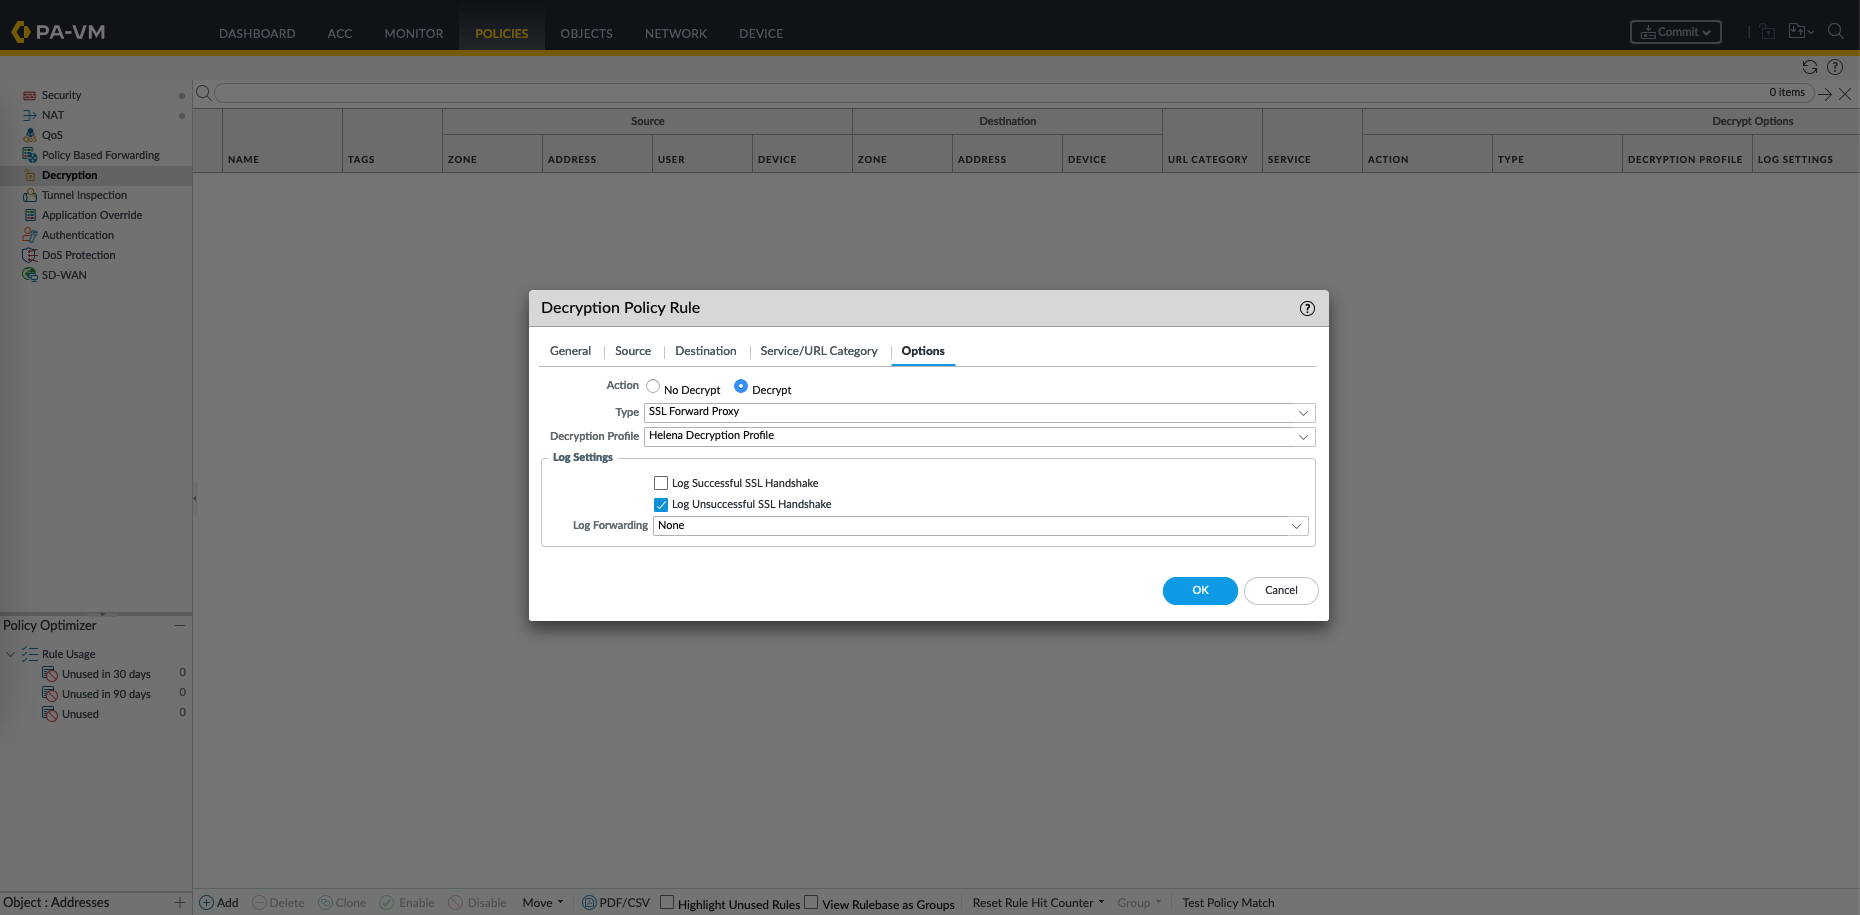Screen dimensions: 1860x915
Task: Expand the Log Forwarding dropdown
Action: pyautogui.click(x=980, y=526)
